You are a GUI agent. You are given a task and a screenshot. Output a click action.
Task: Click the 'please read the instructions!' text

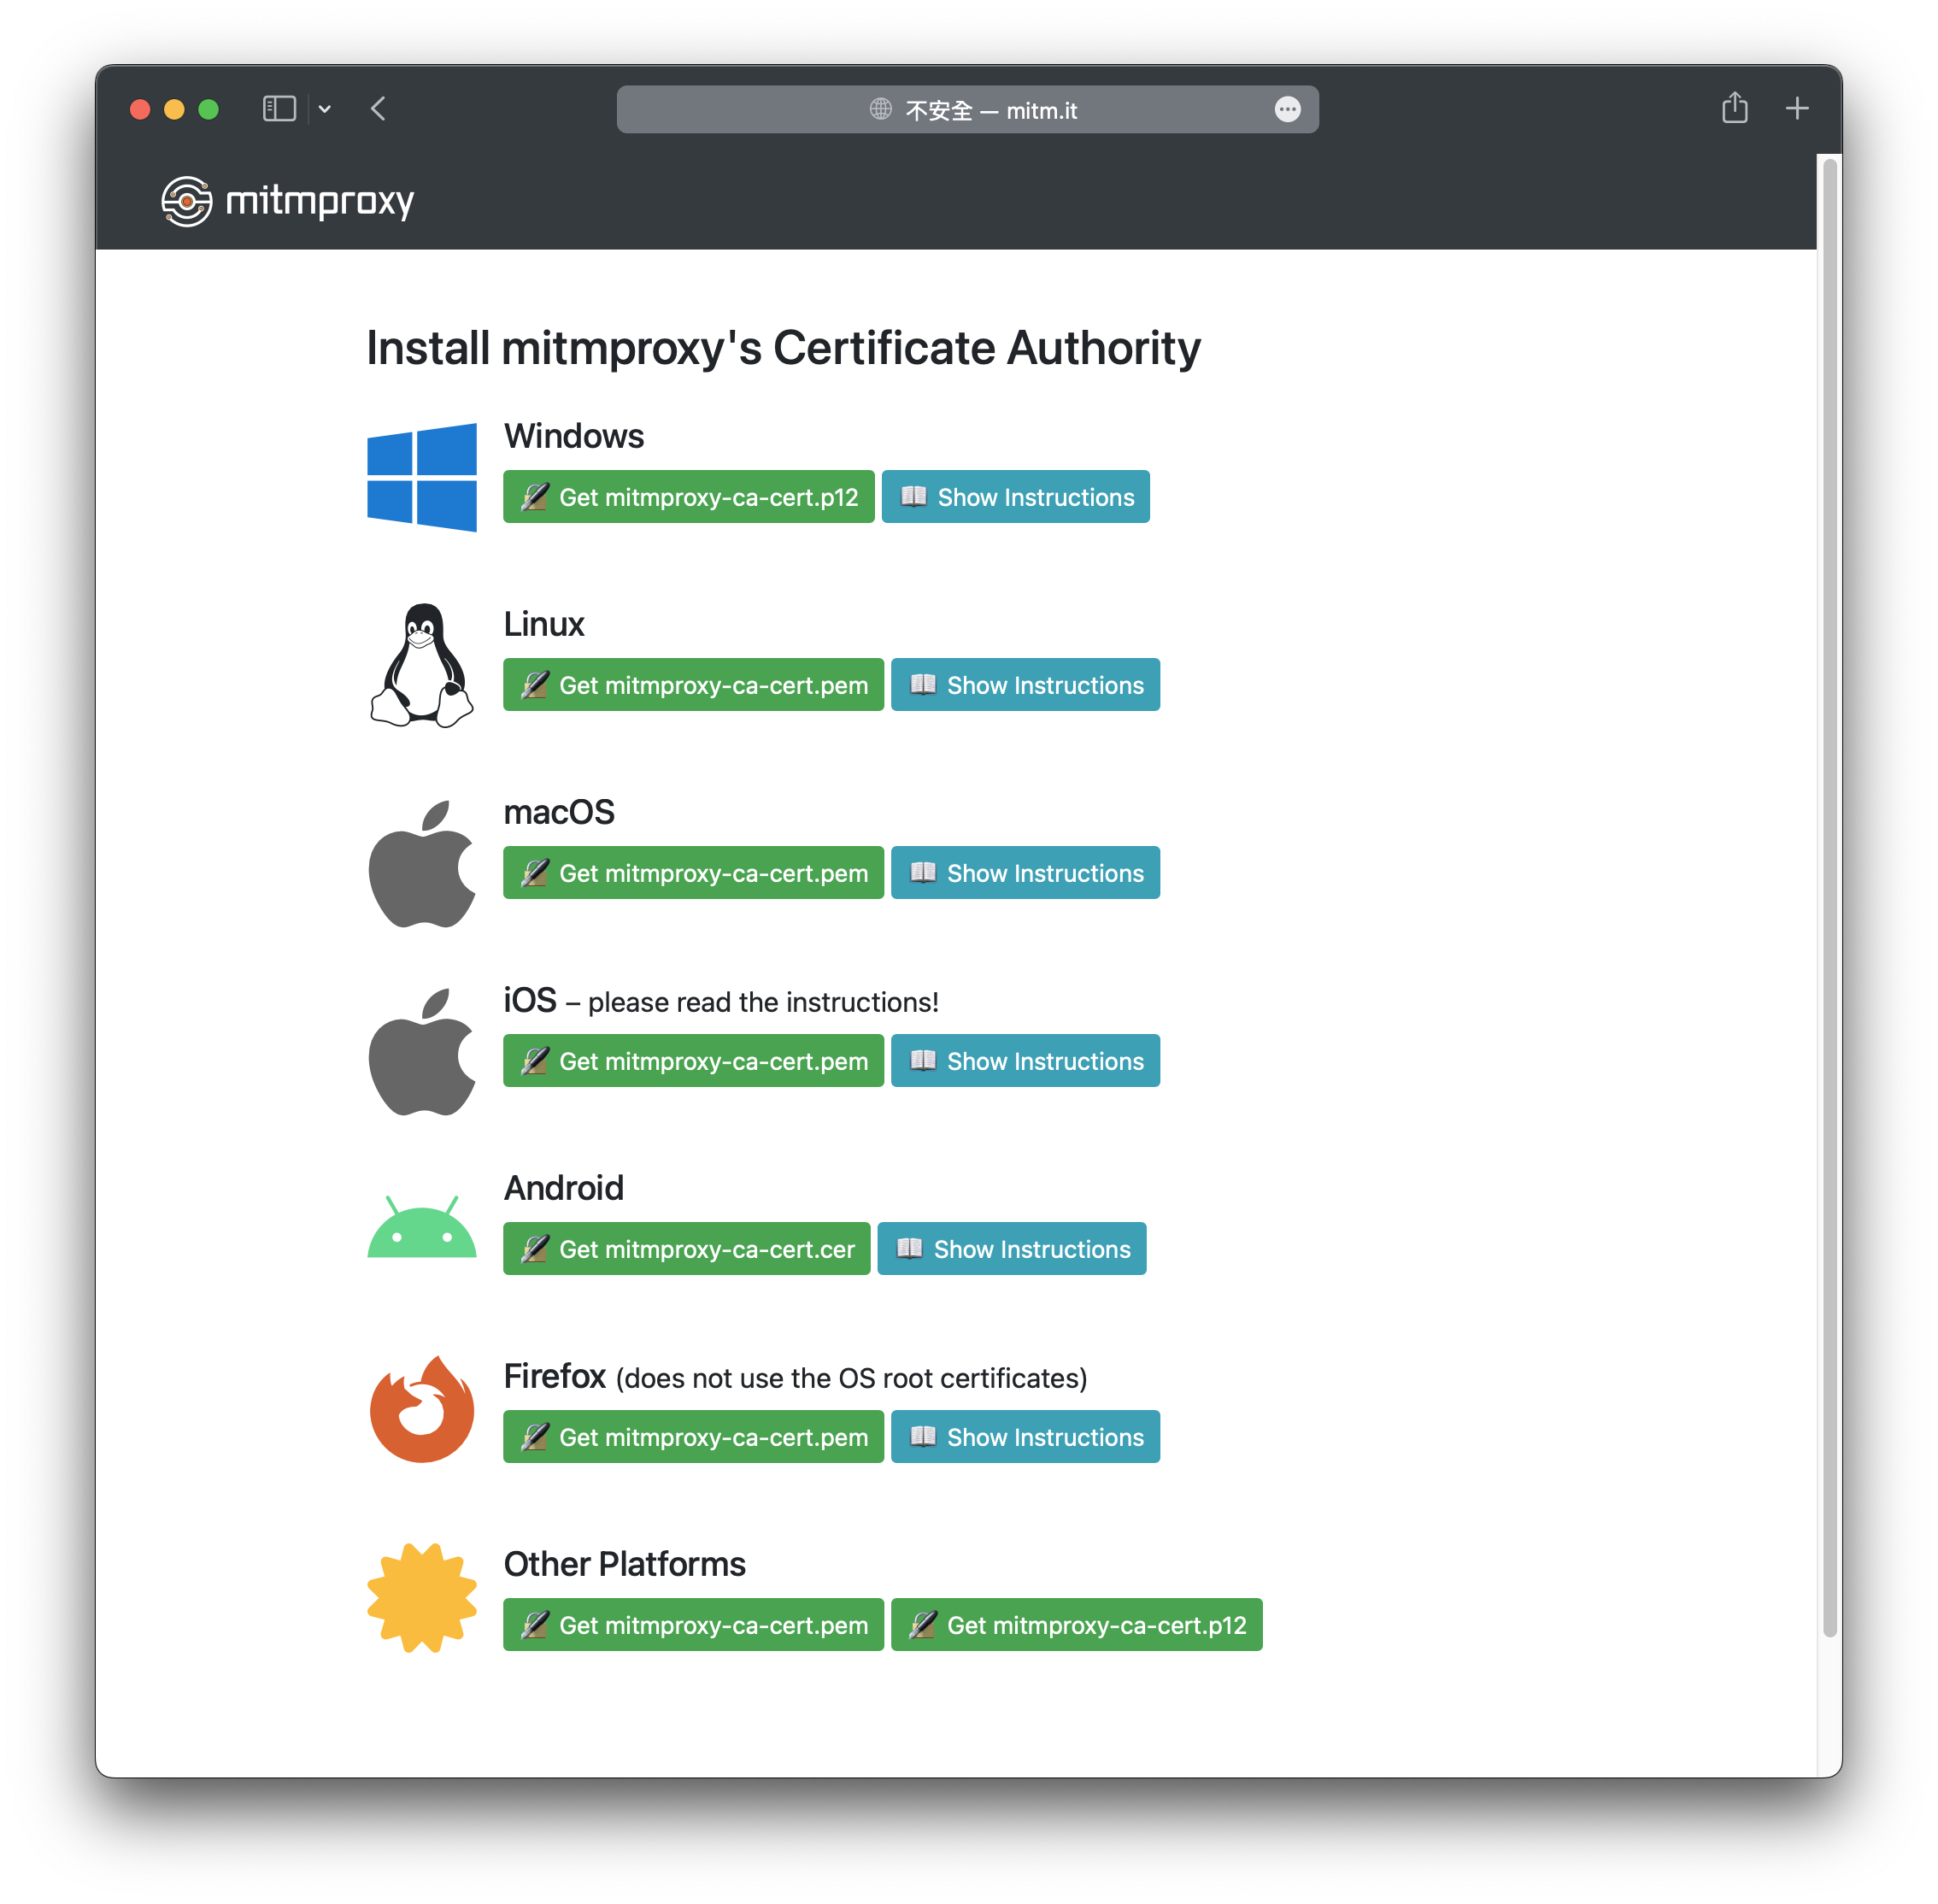tap(763, 1002)
